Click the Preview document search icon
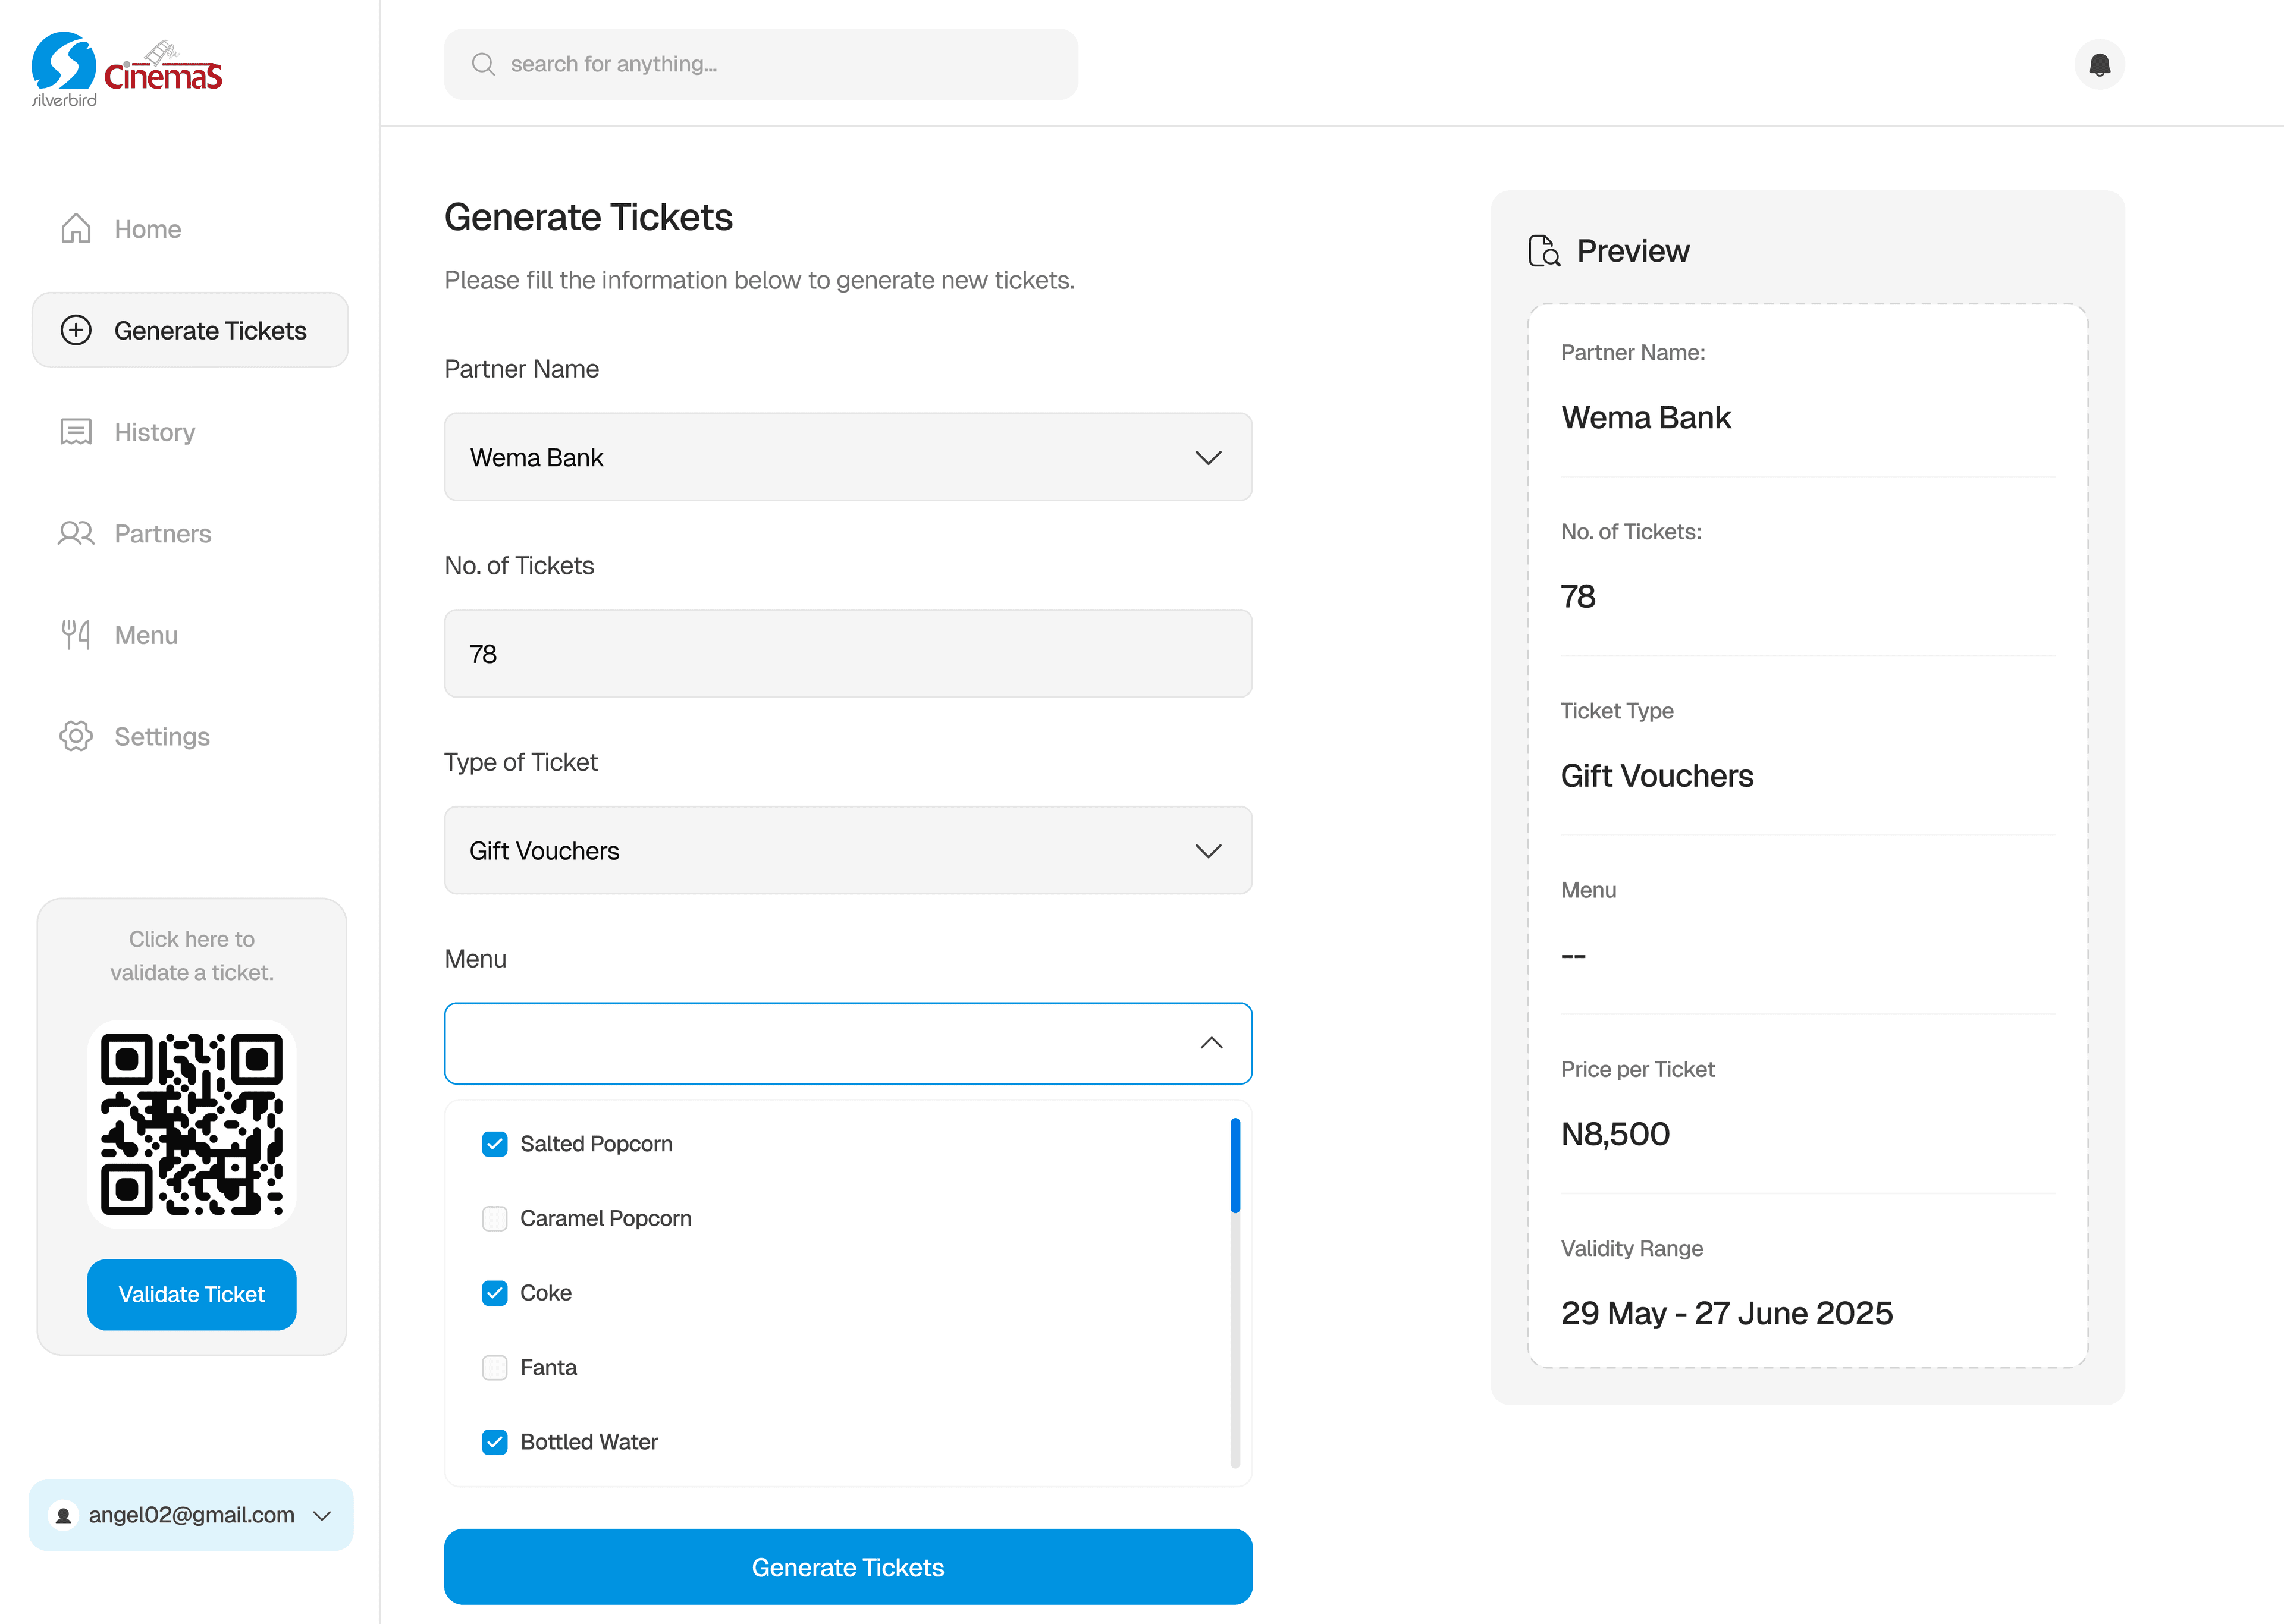 coord(1544,251)
